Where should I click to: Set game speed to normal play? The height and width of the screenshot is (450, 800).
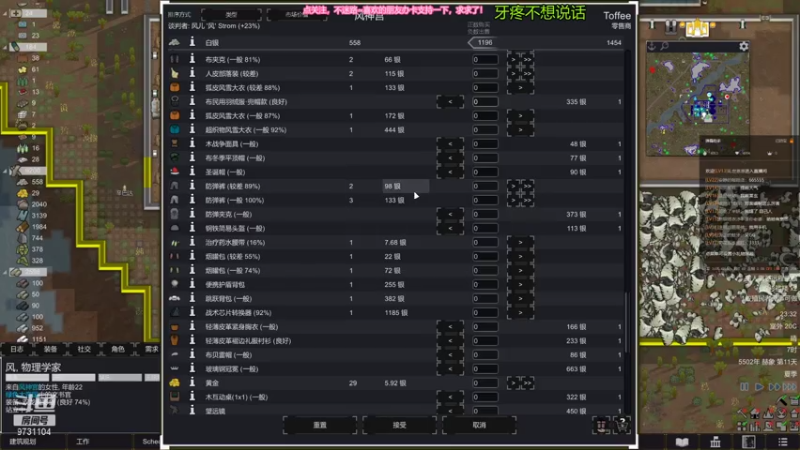(x=759, y=387)
